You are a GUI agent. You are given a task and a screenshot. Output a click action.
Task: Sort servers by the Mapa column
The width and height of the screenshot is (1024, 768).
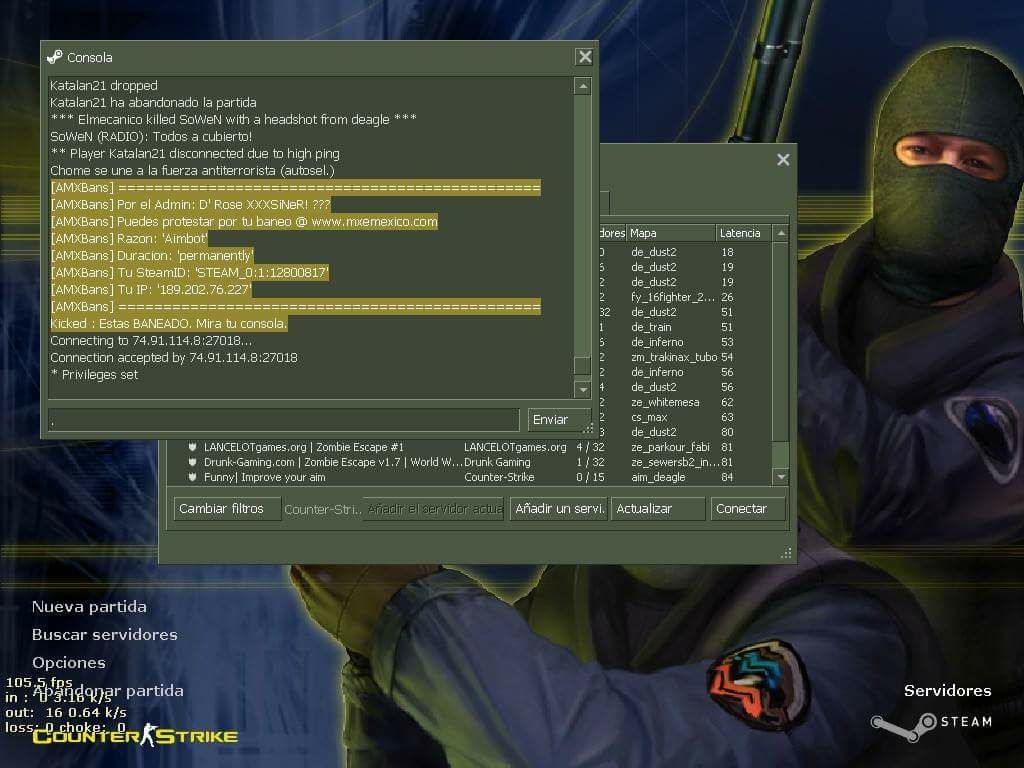point(671,233)
